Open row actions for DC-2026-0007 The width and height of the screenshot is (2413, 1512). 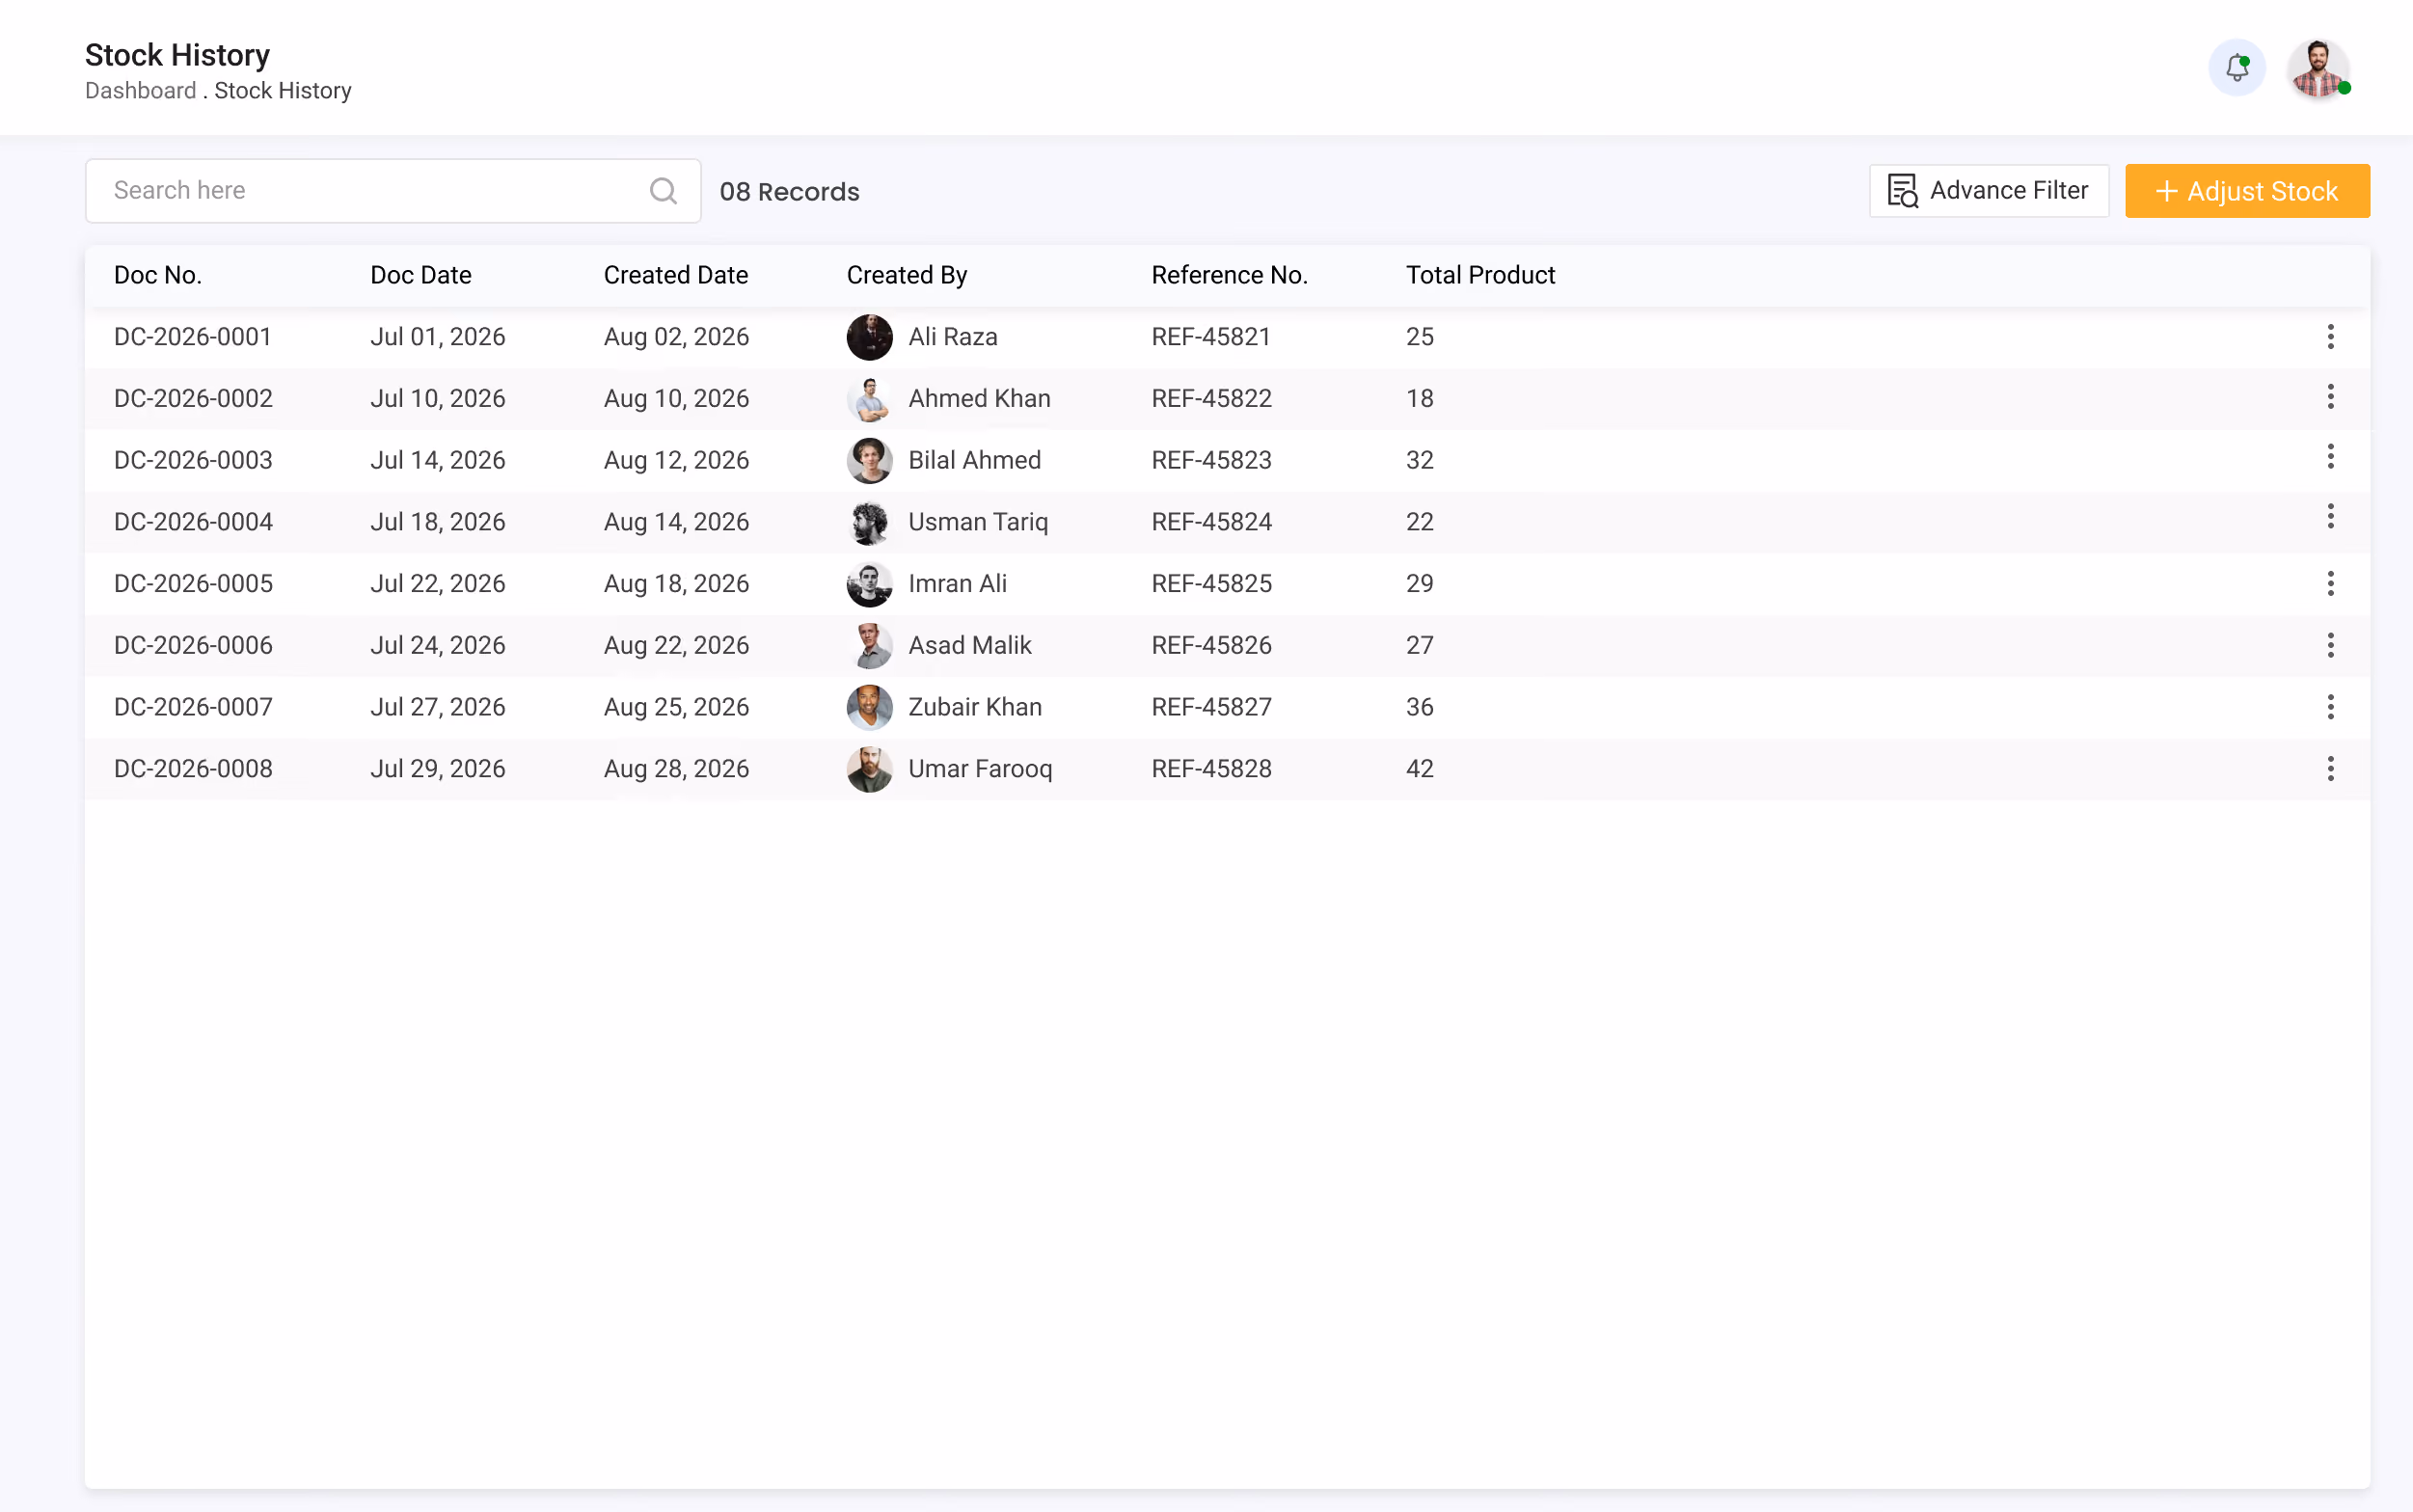click(x=2330, y=708)
